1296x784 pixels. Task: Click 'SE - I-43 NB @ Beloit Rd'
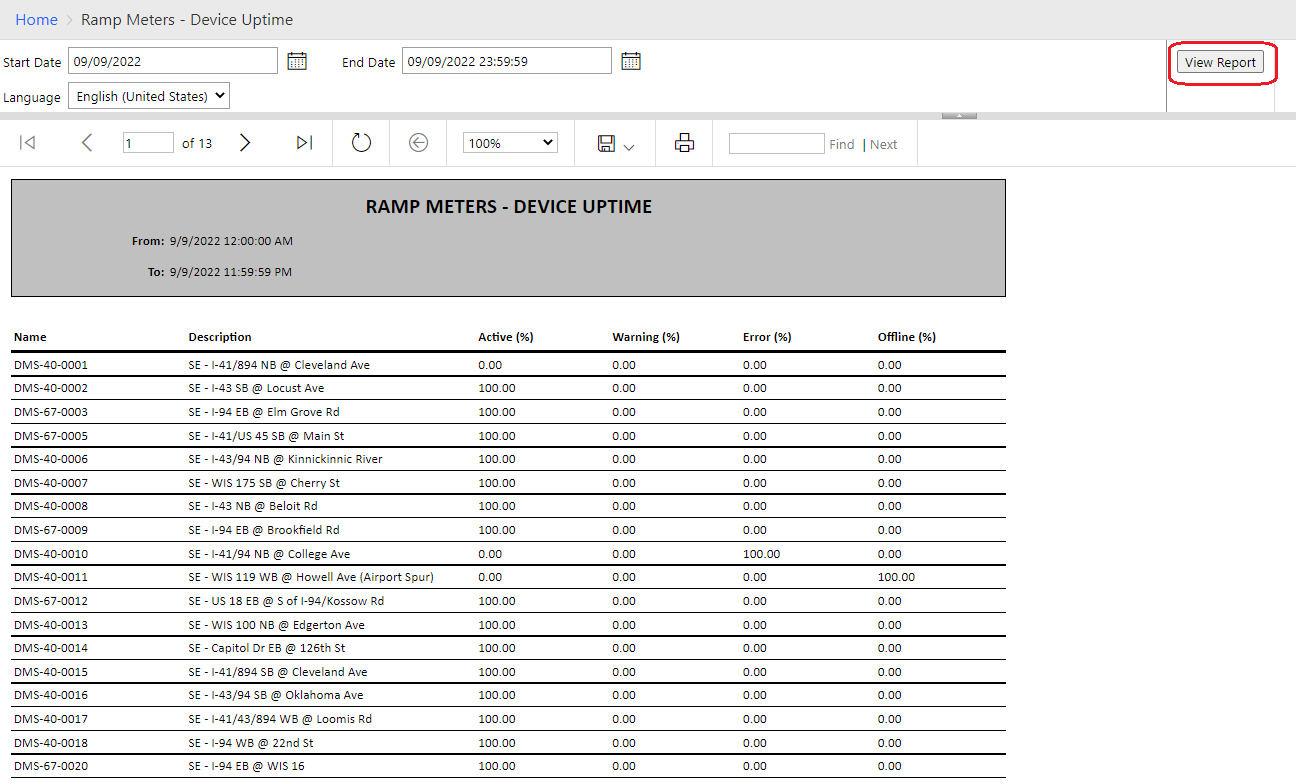pos(253,506)
